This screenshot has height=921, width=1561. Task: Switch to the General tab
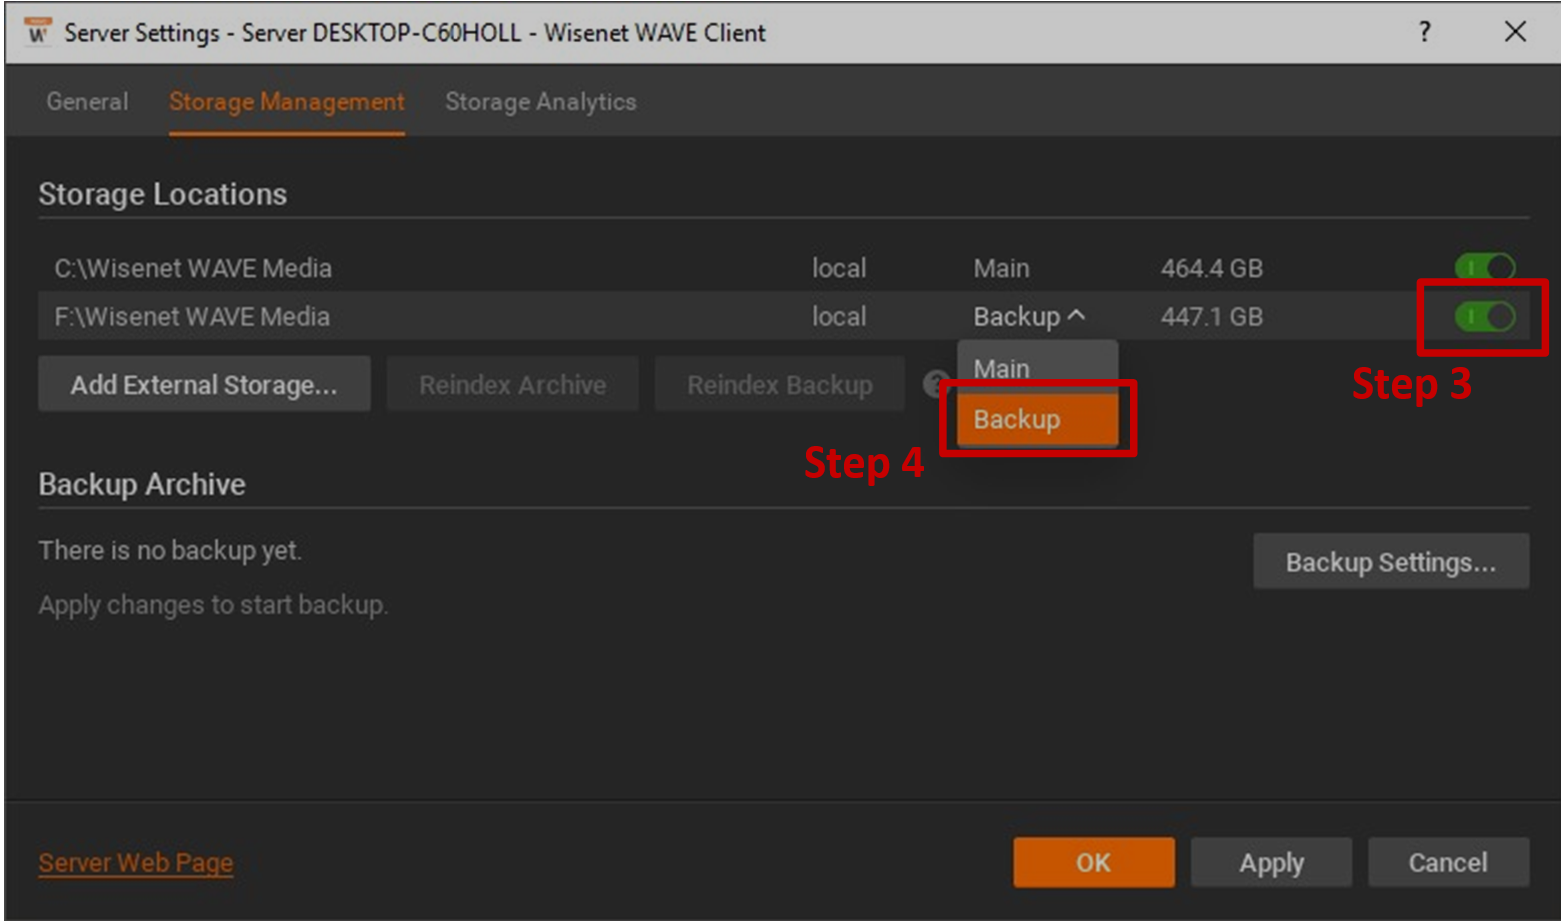(87, 102)
